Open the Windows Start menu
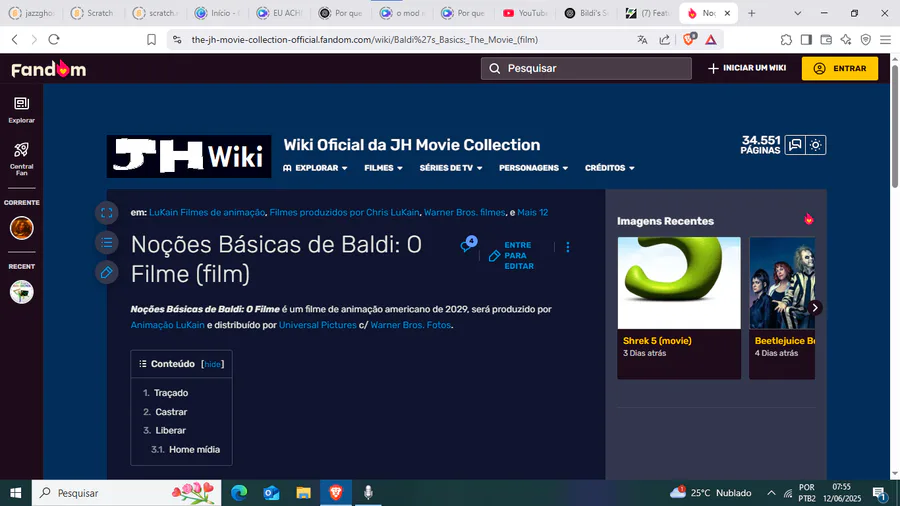Screen dimensions: 900x506 (15, 493)
